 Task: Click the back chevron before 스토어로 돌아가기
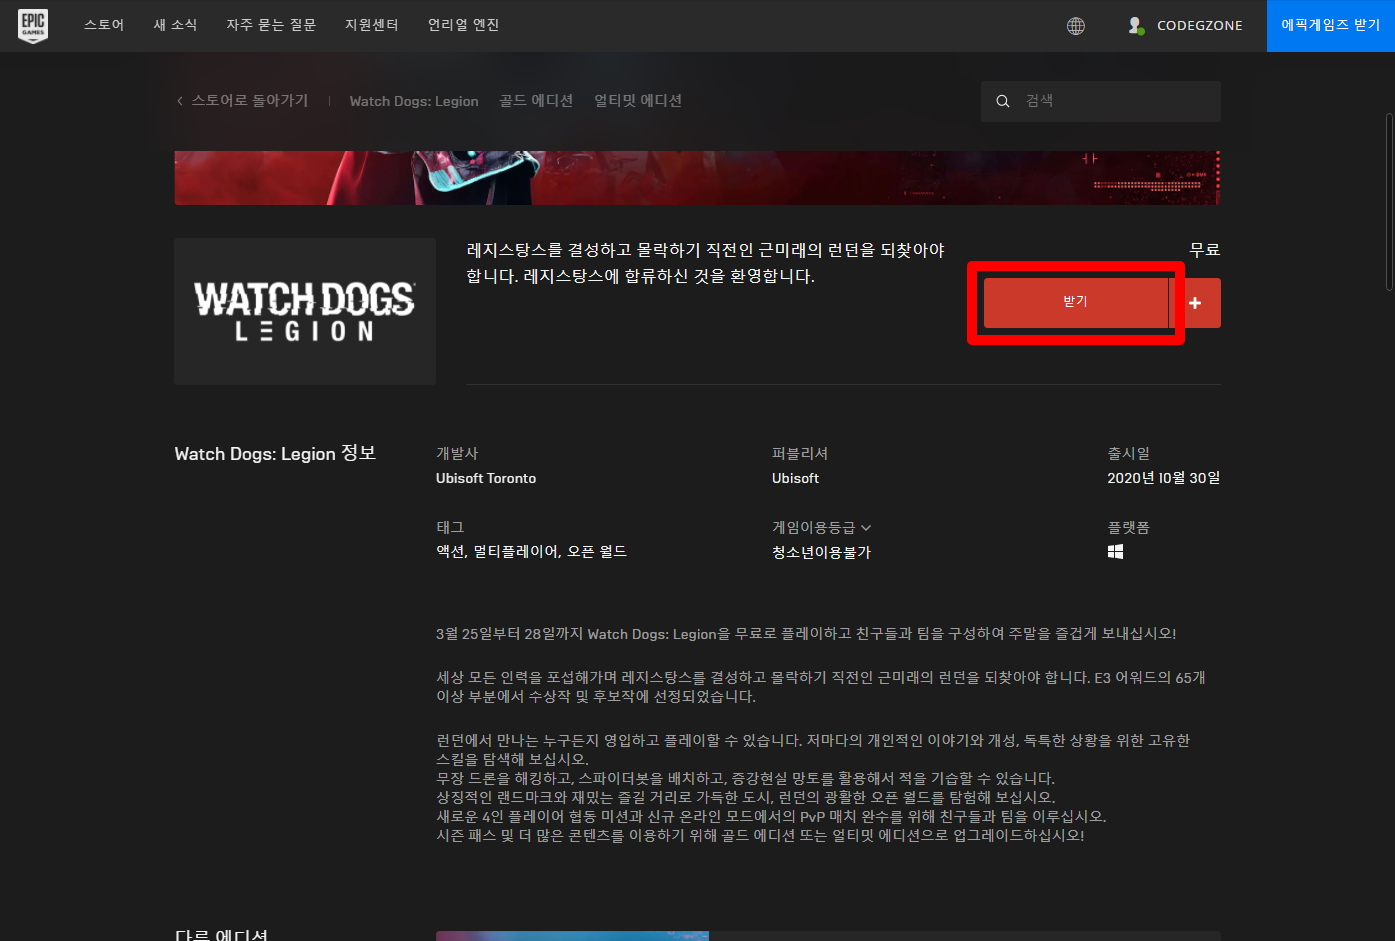[x=179, y=101]
